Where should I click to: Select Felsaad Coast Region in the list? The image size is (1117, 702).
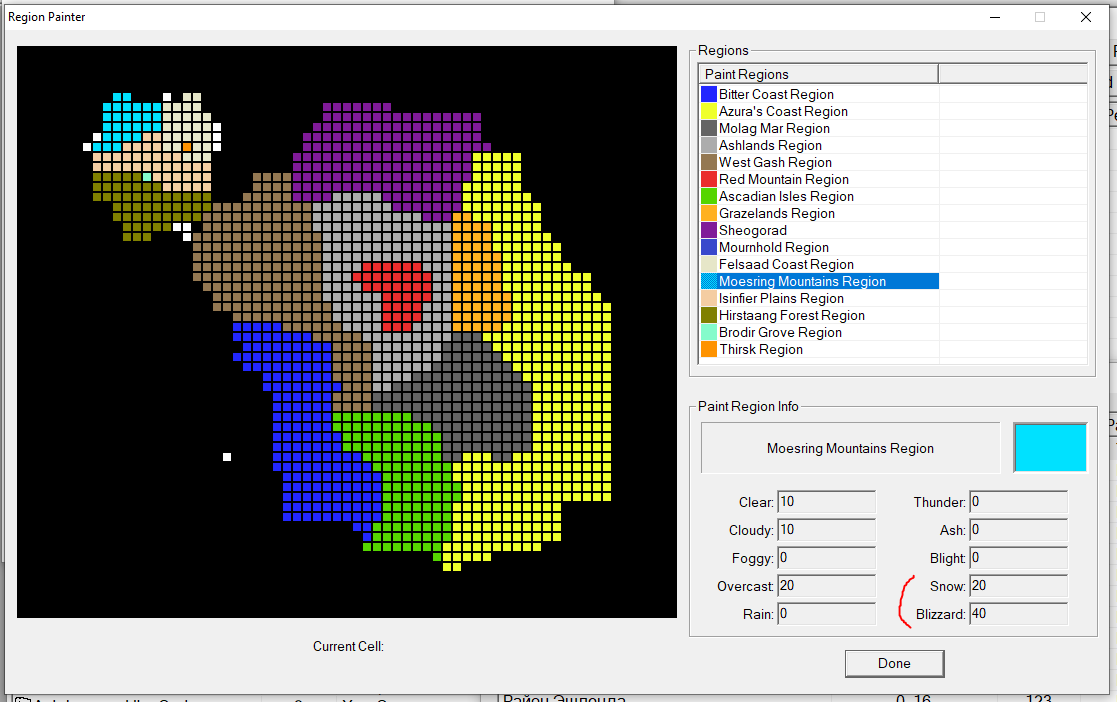click(x=786, y=264)
